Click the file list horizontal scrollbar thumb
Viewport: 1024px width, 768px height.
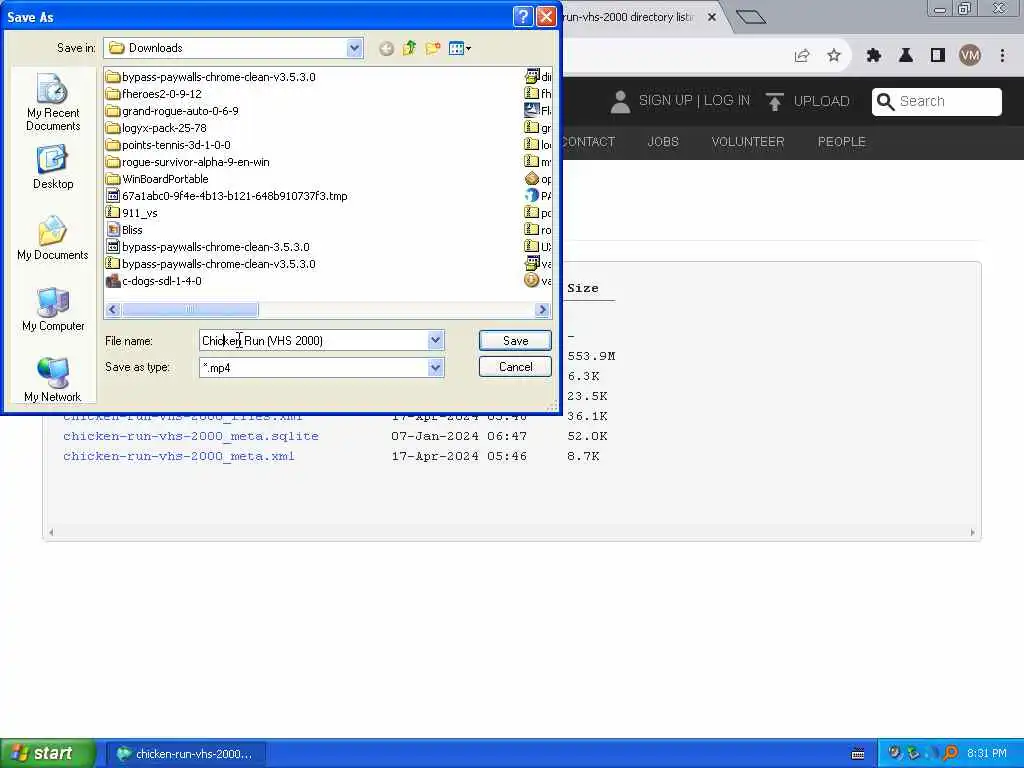(x=190, y=310)
